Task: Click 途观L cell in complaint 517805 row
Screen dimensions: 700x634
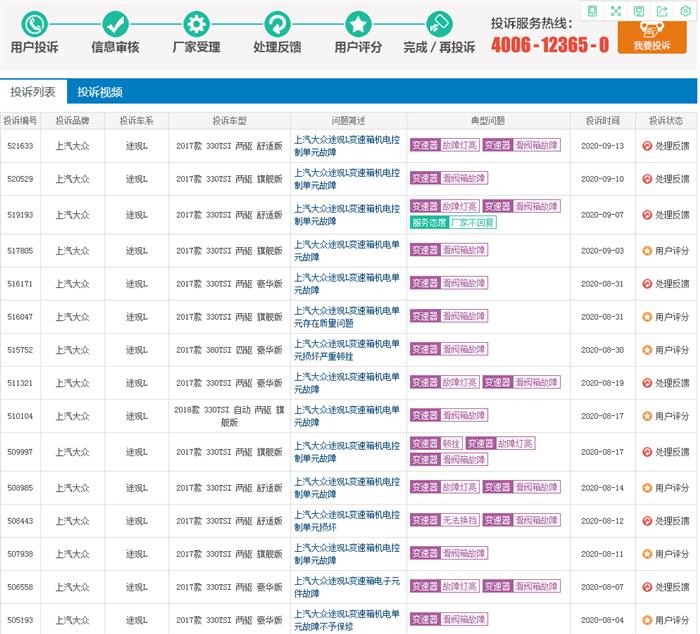Action: pyautogui.click(x=137, y=251)
